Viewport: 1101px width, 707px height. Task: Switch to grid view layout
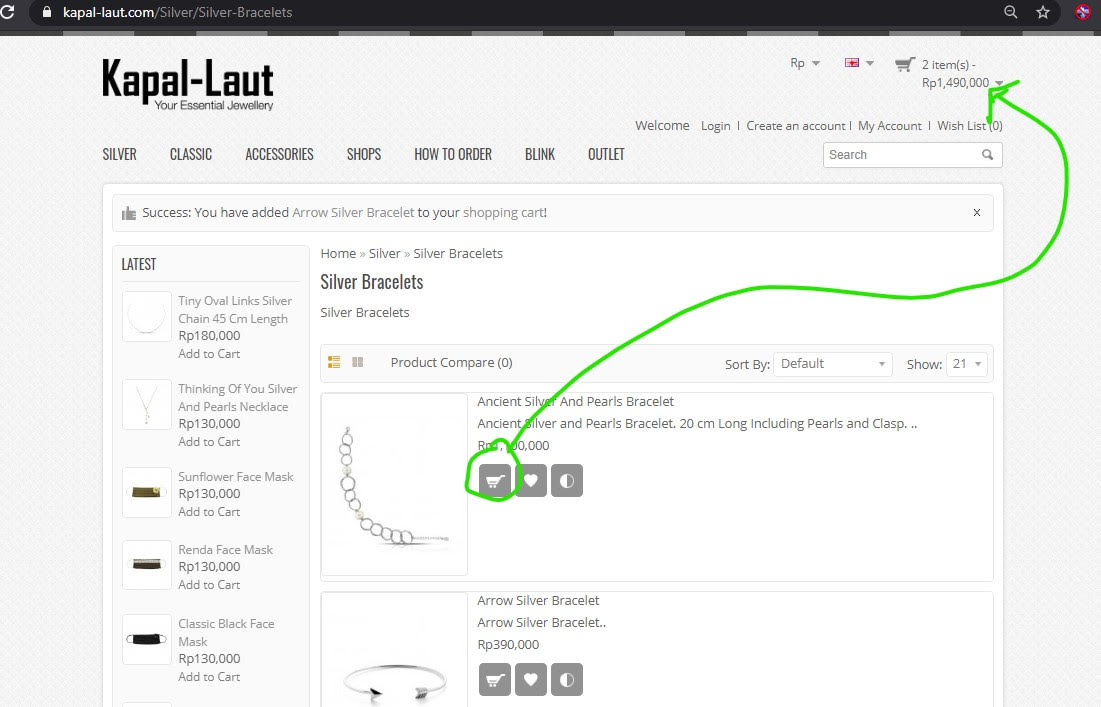coord(357,362)
